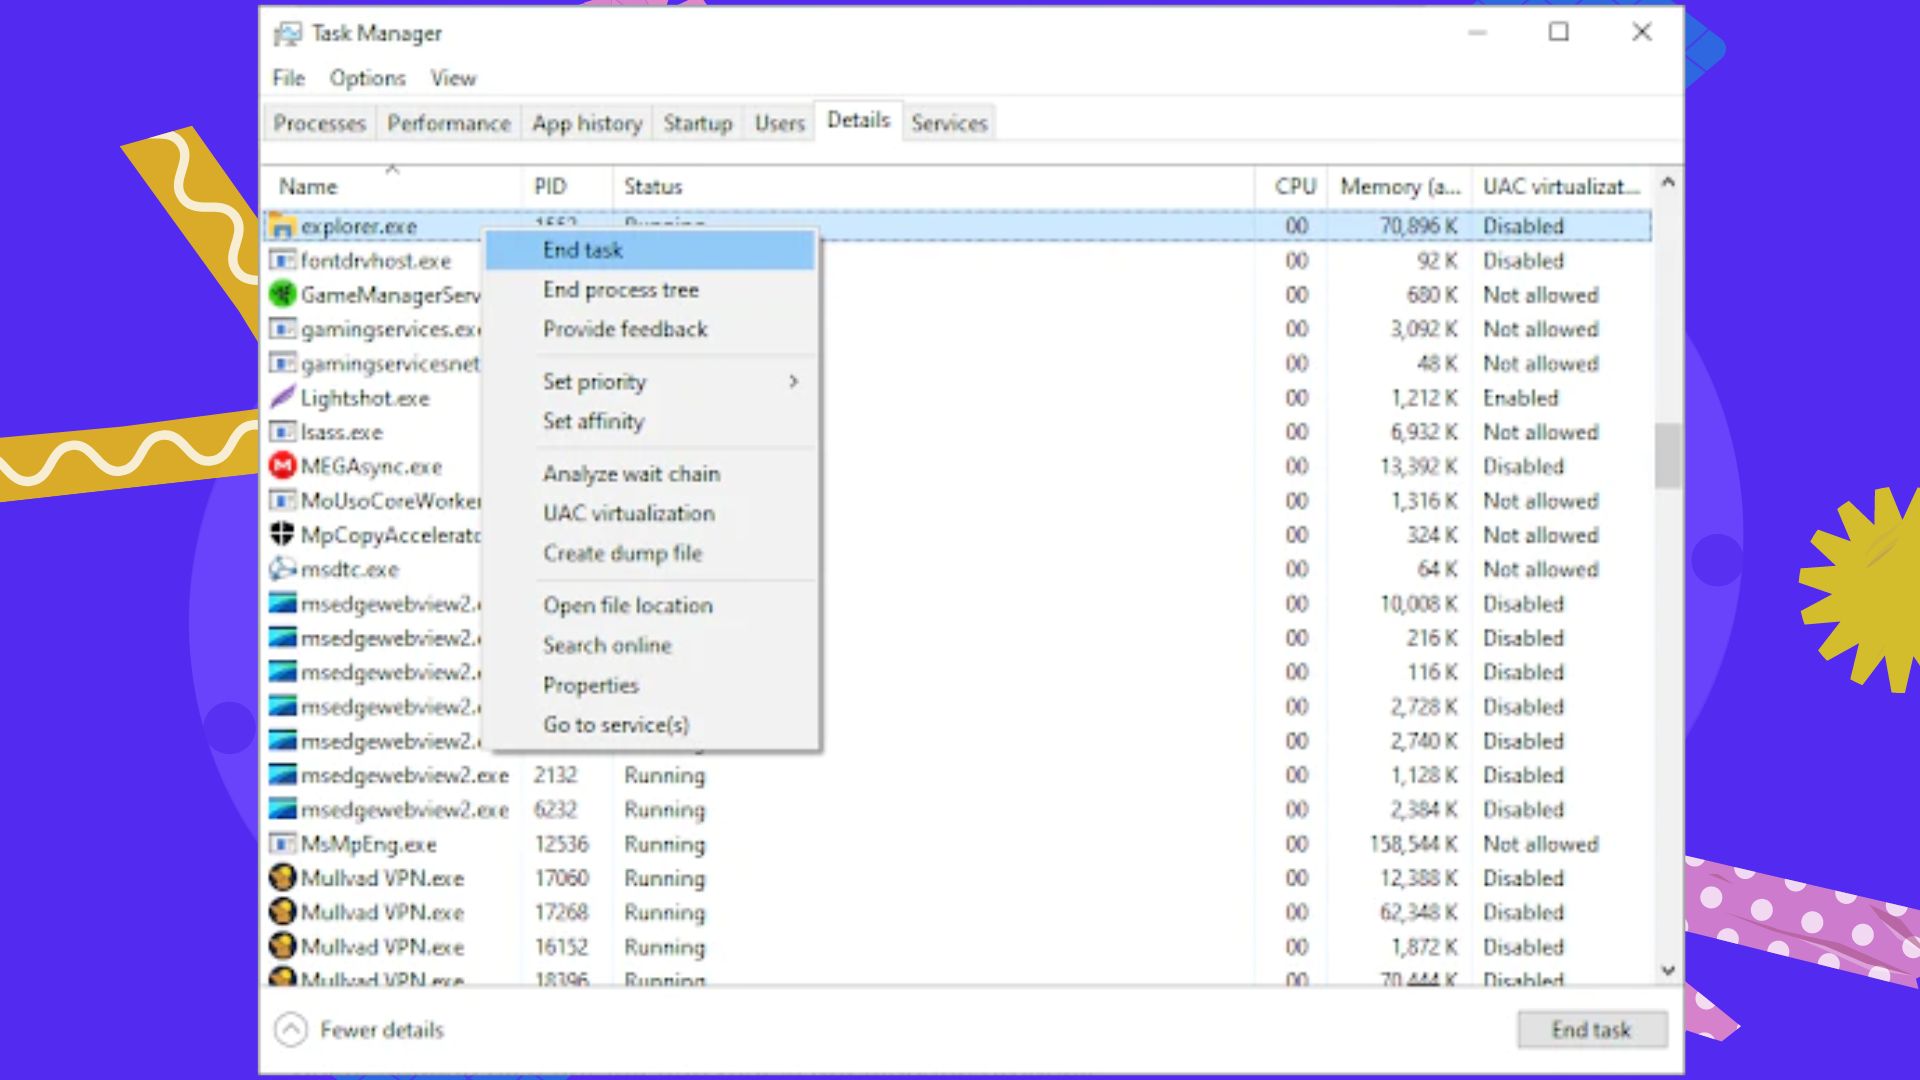Screen dimensions: 1920x1080
Task: Select the MsMpEng.exe process name
Action: click(369, 844)
